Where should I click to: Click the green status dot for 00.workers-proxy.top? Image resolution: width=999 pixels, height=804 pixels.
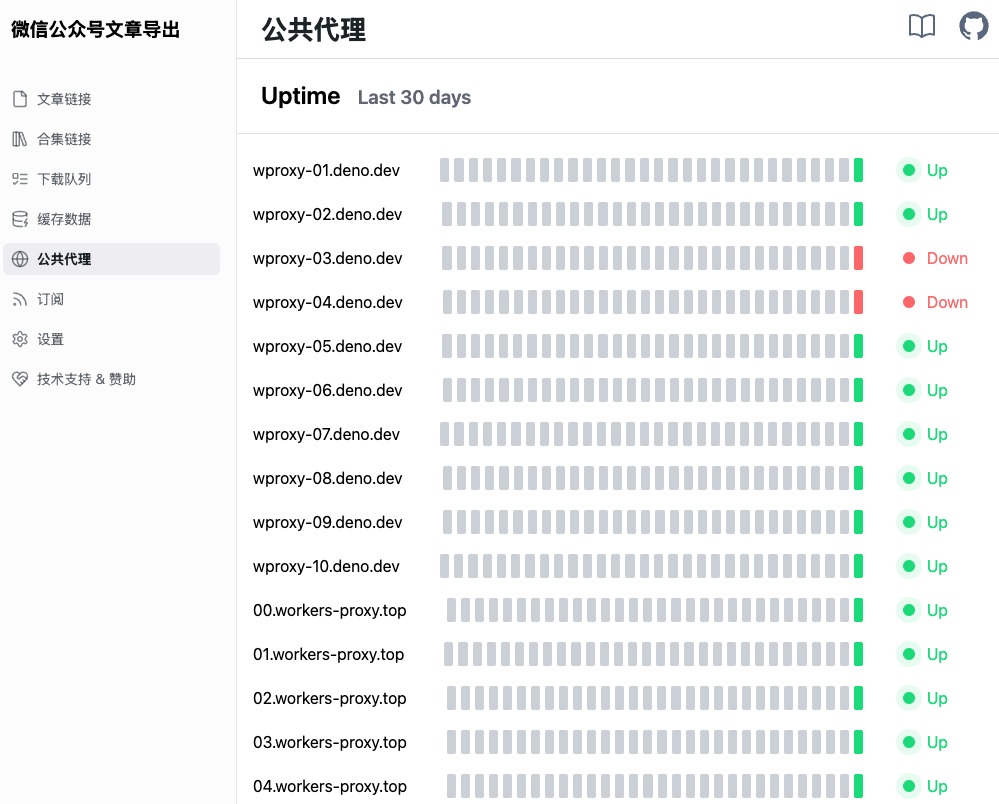pyautogui.click(x=909, y=610)
